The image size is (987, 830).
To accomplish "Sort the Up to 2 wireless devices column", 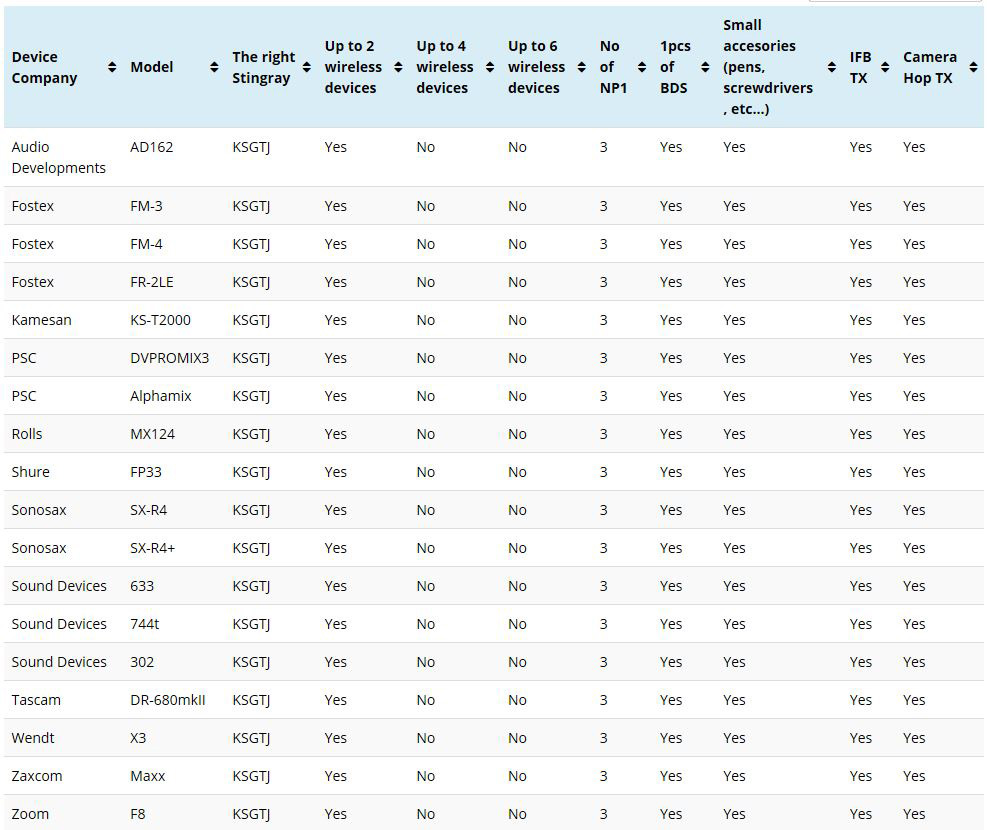I will pos(398,67).
